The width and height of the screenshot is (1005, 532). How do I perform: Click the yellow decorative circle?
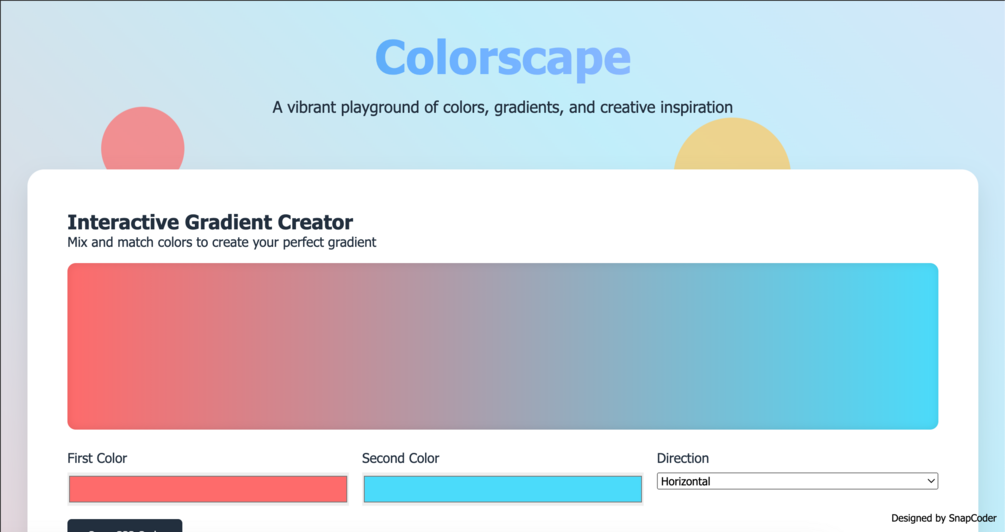(732, 146)
